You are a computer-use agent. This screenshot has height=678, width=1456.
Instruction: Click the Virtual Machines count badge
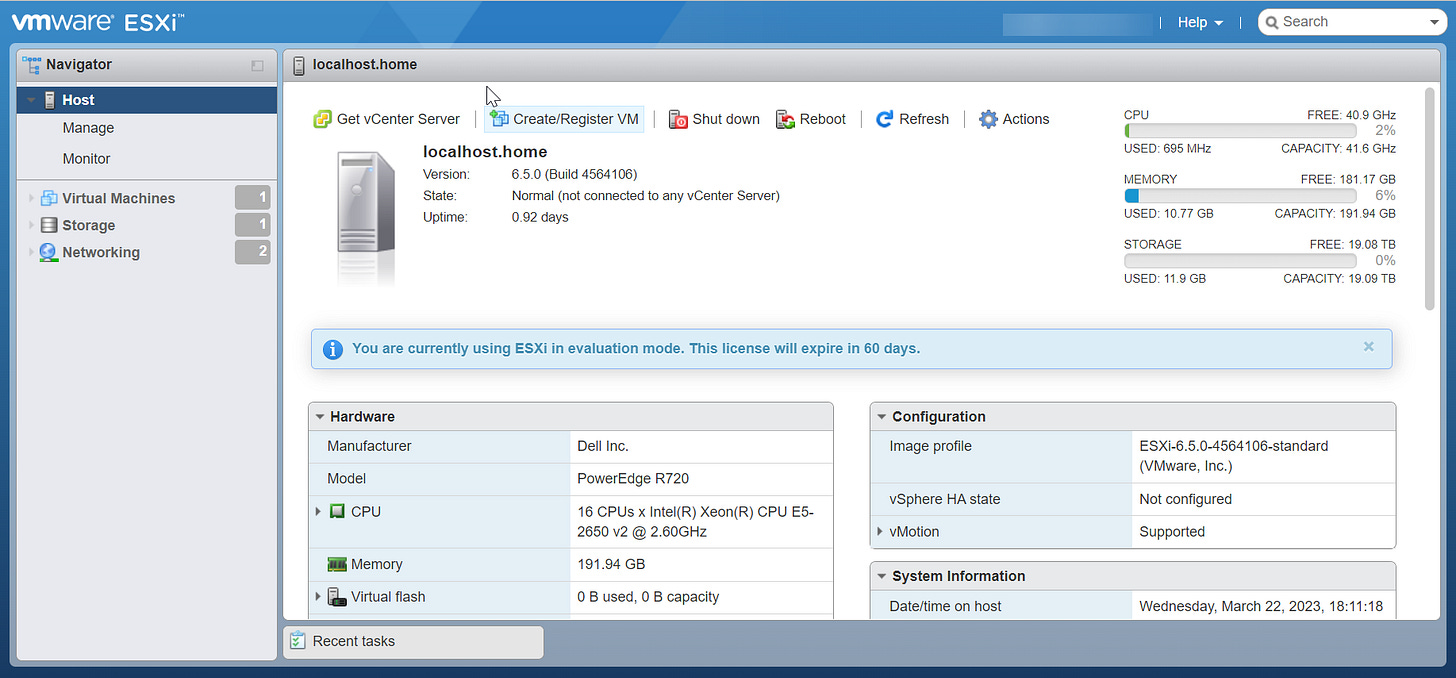coord(253,198)
